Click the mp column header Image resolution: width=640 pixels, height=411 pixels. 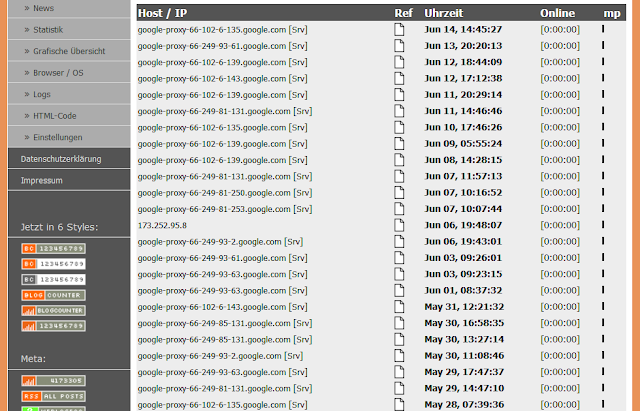612,14
